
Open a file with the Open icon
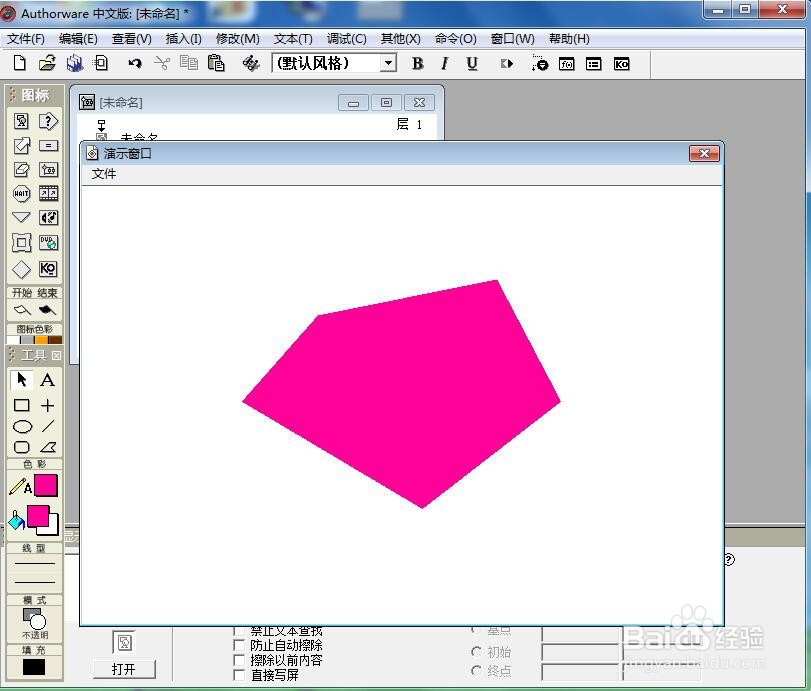click(x=47, y=63)
